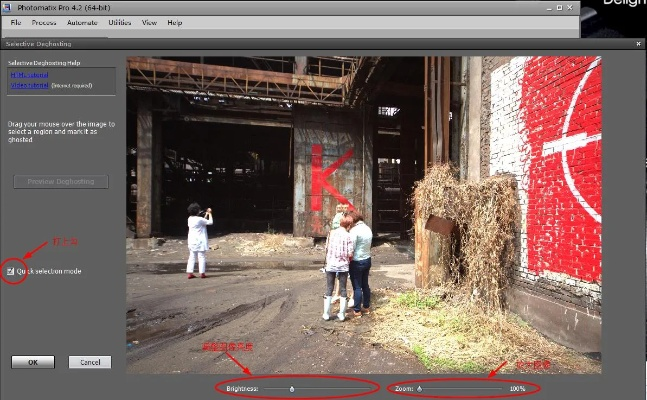
Task: Open the Utilities menu
Action: pyautogui.click(x=119, y=22)
